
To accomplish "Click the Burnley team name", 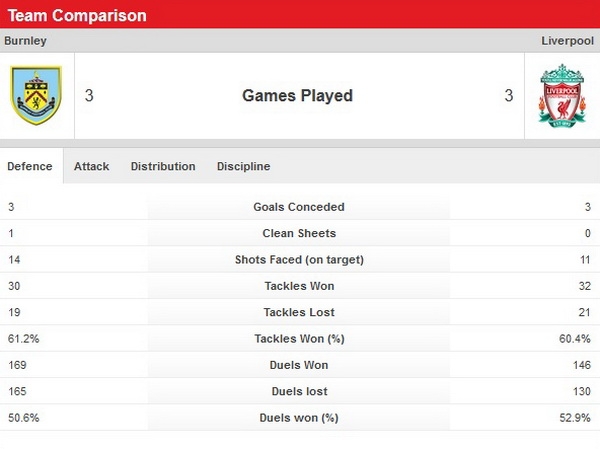I will pos(25,41).
